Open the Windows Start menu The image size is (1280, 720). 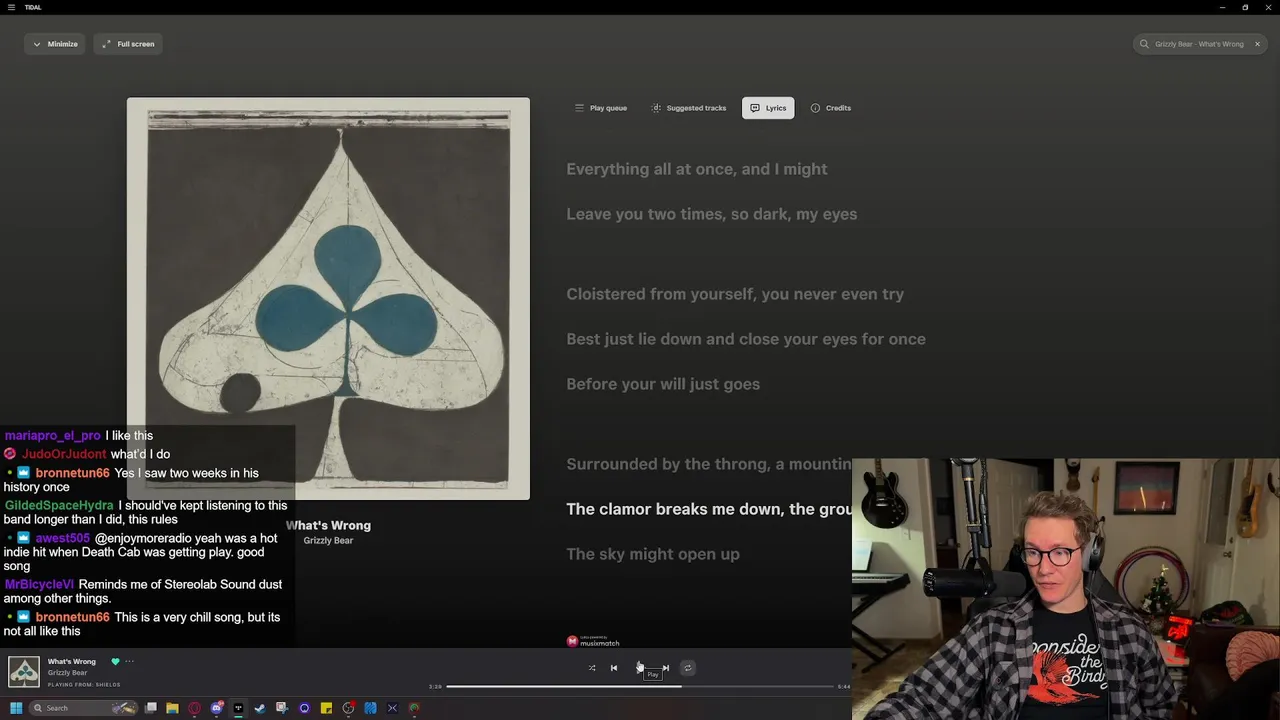tap(16, 708)
